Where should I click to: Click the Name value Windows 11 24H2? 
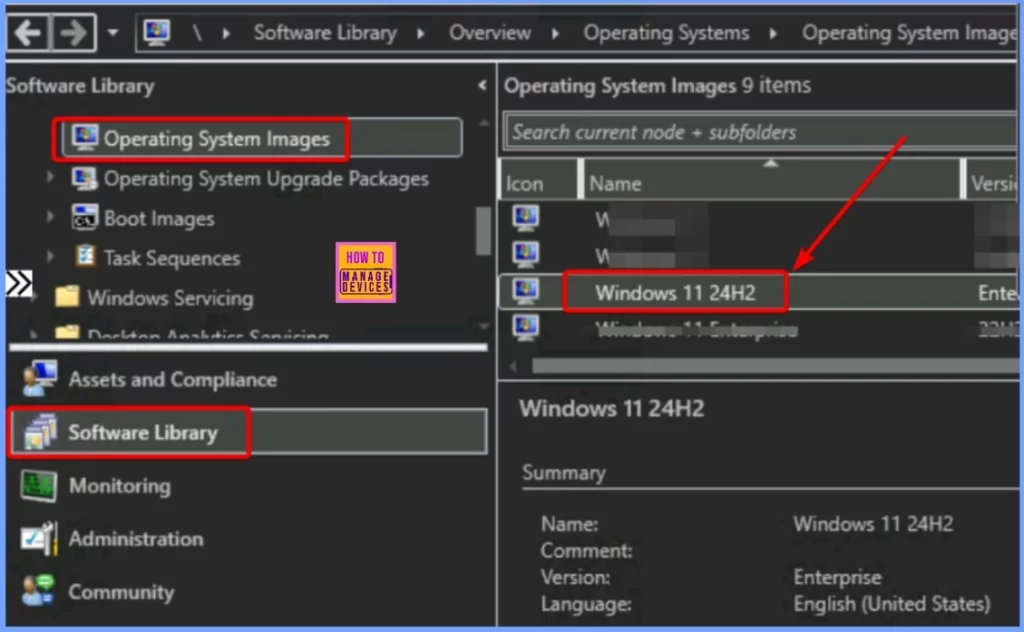coord(872,524)
